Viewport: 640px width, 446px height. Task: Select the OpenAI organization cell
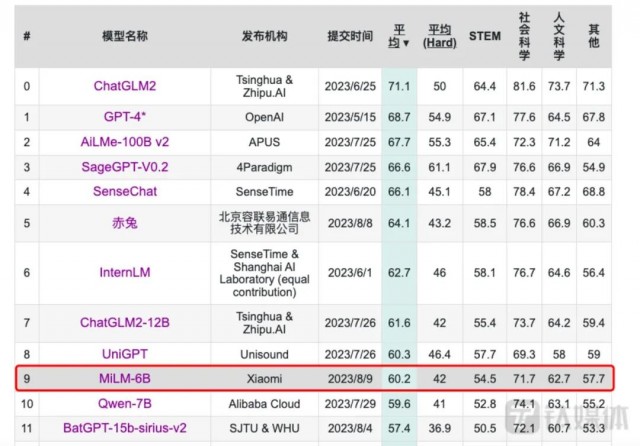click(x=264, y=117)
